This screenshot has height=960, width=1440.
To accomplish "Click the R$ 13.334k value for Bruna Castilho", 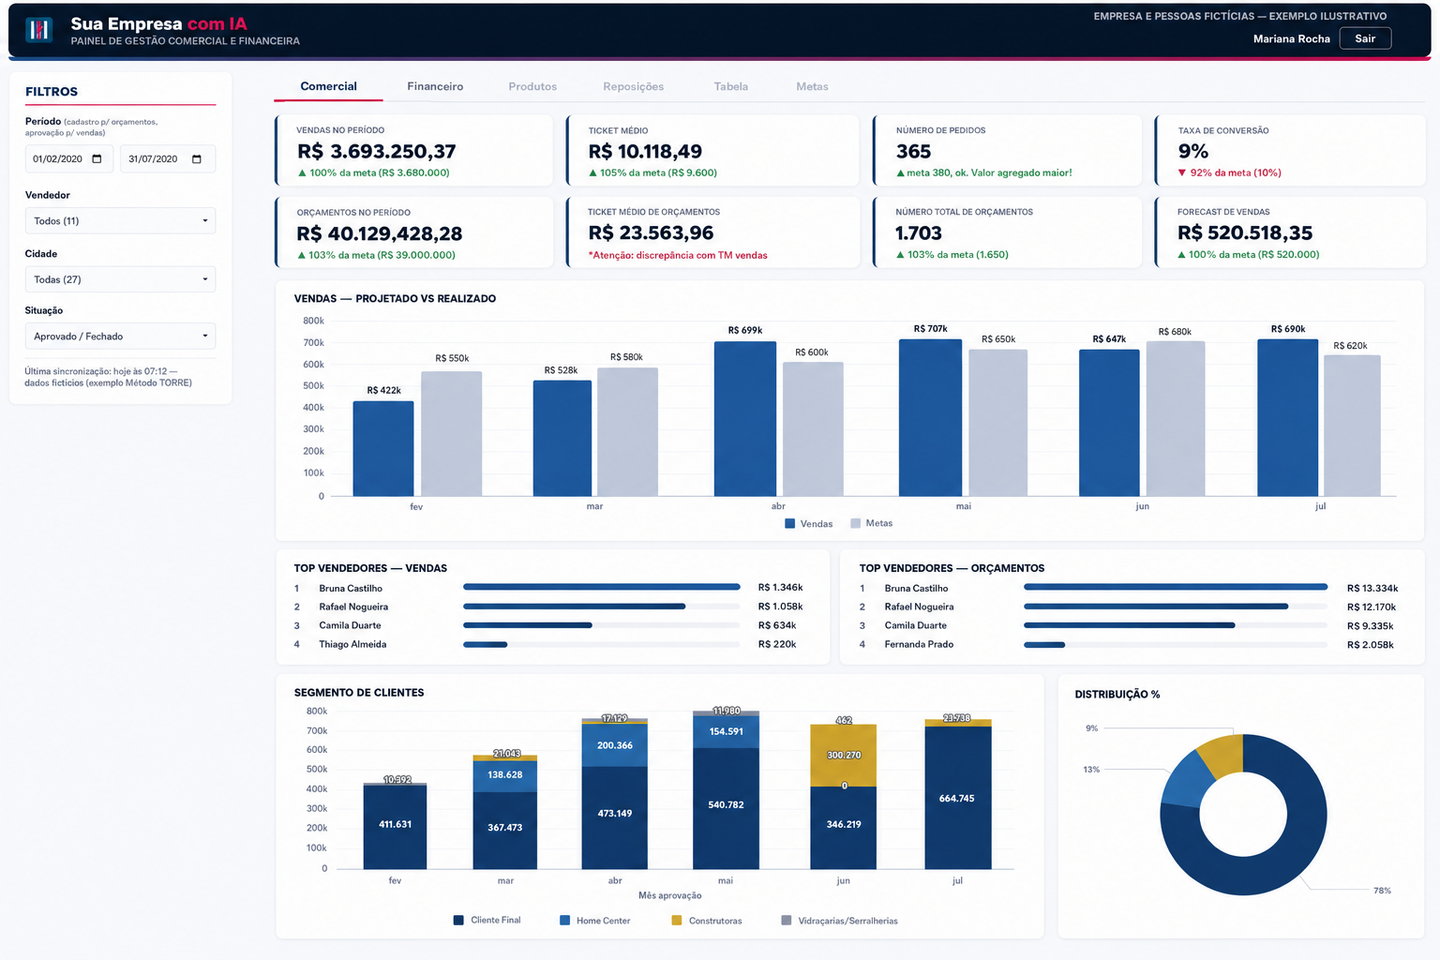I will tap(1372, 588).
